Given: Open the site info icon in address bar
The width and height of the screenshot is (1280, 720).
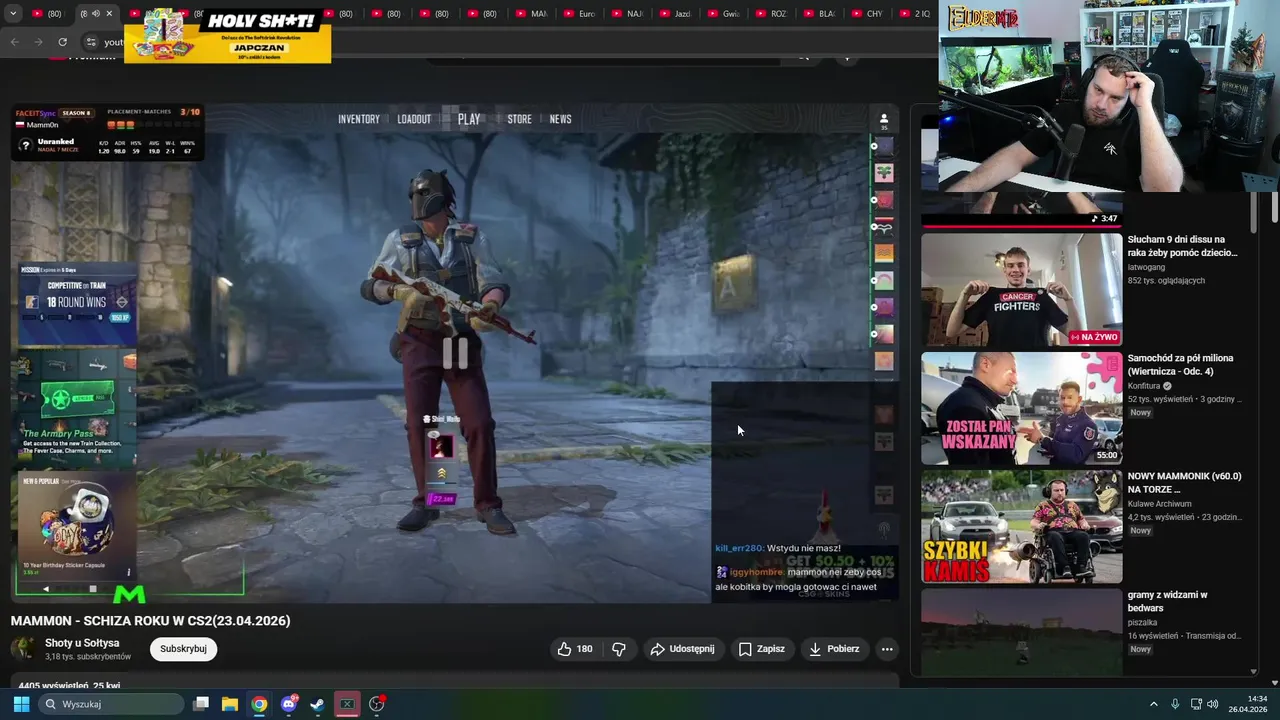Looking at the screenshot, I should click(x=91, y=42).
